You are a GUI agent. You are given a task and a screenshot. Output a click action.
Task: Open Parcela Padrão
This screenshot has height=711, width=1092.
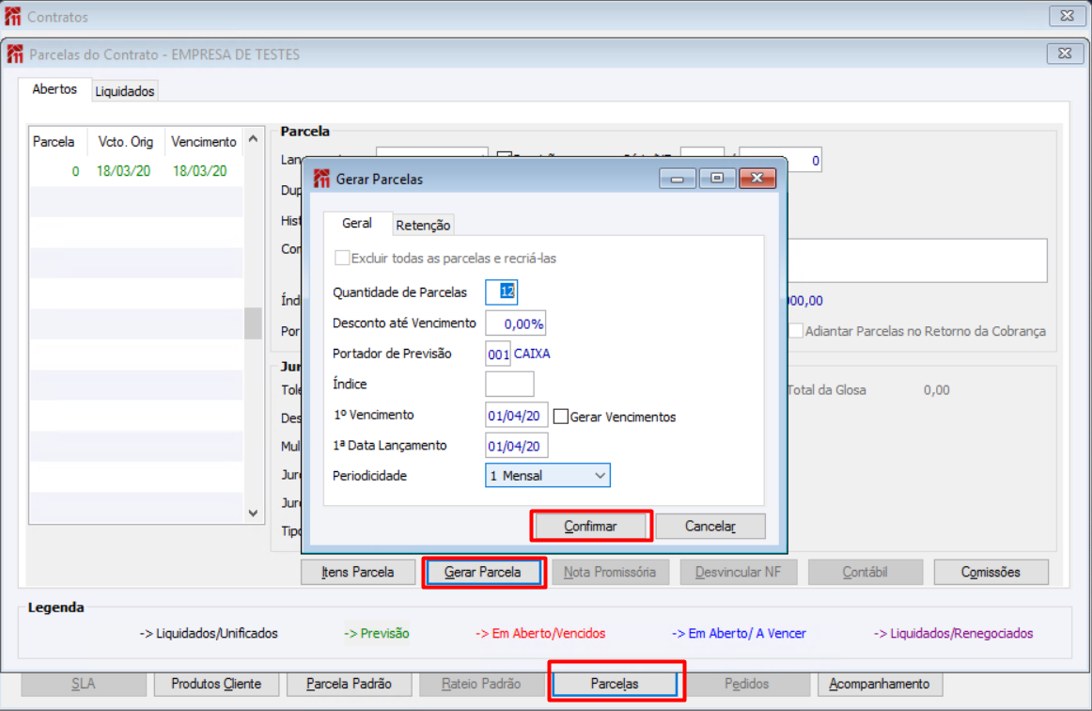pos(349,684)
